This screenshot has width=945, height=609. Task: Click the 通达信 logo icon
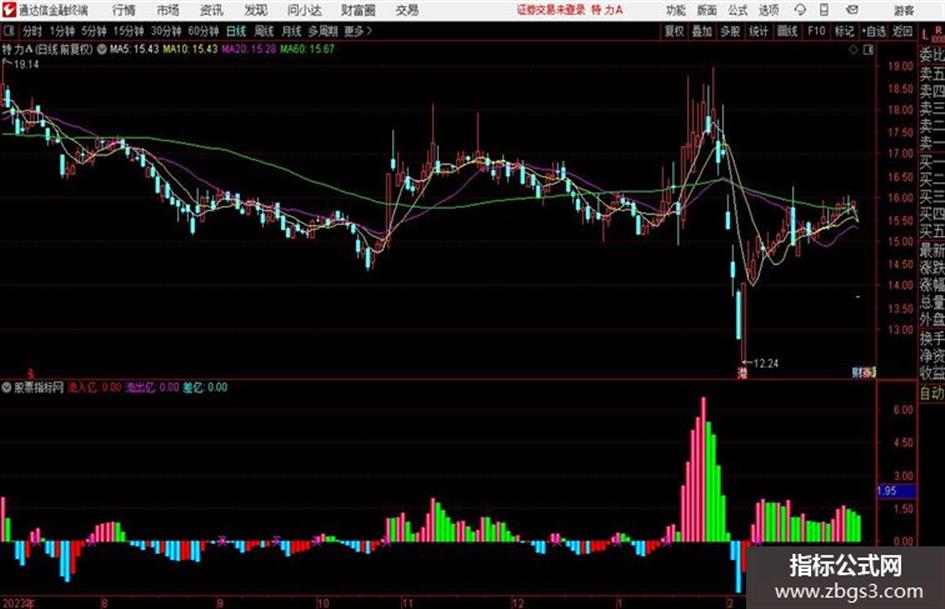click(9, 10)
